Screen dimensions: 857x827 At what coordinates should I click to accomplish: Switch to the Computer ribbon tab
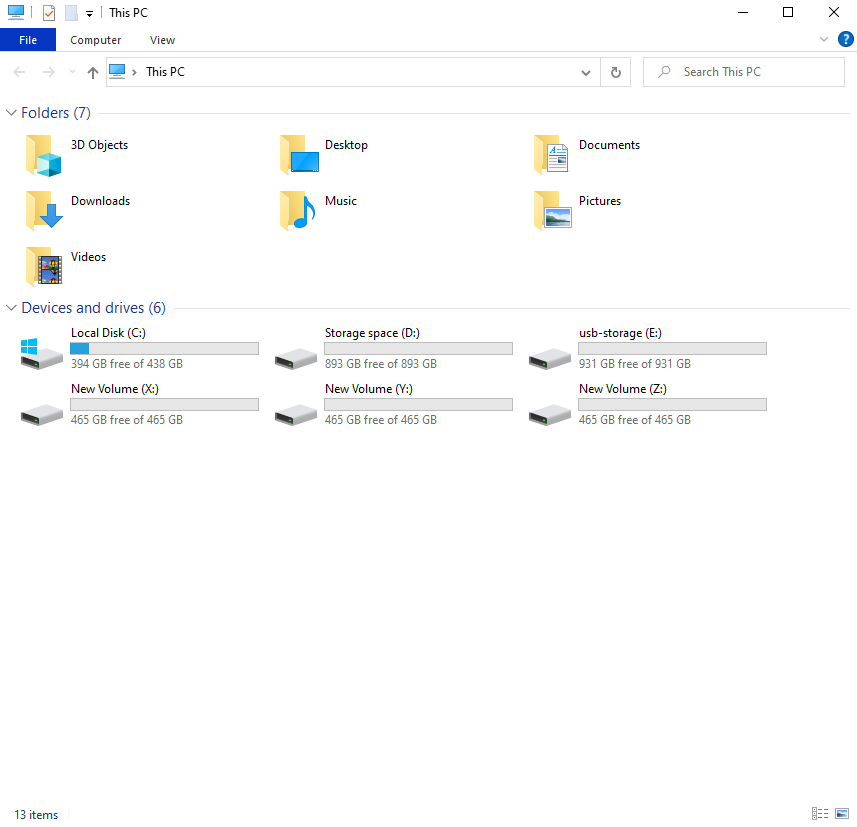coord(95,40)
